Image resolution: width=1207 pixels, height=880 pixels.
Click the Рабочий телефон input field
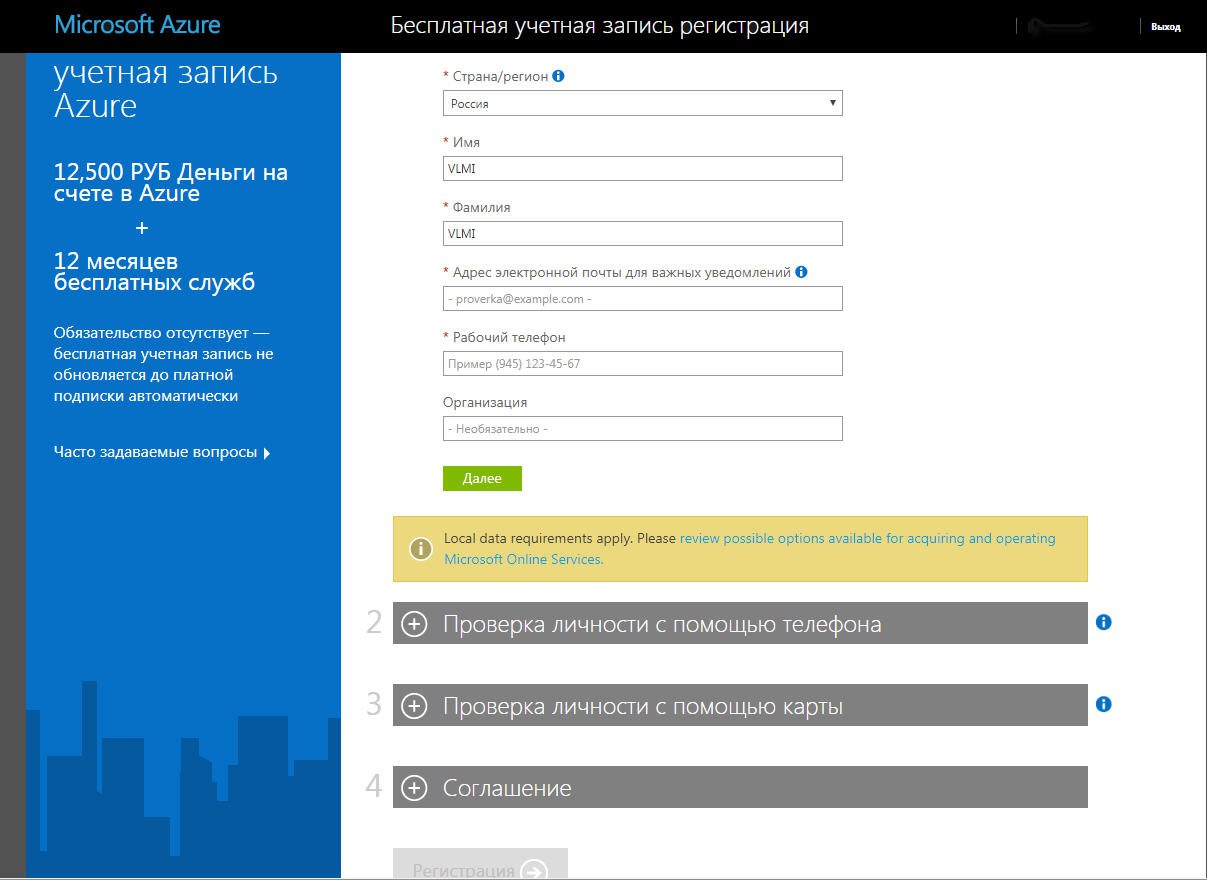[x=642, y=363]
